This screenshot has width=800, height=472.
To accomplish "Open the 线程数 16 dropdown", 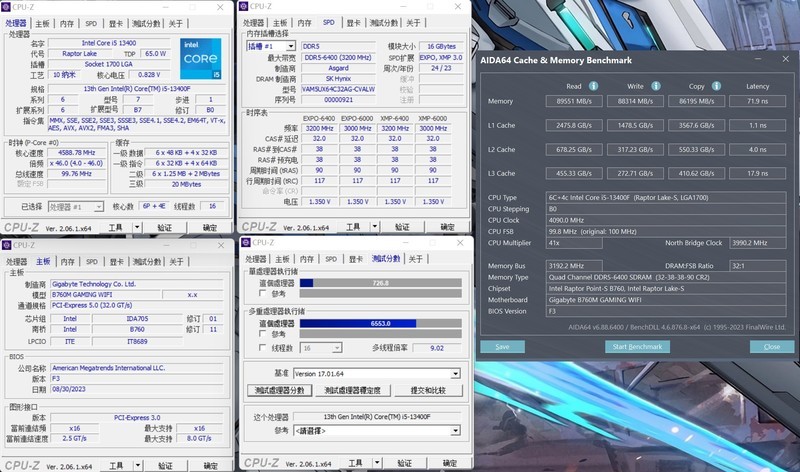I will click(337, 348).
